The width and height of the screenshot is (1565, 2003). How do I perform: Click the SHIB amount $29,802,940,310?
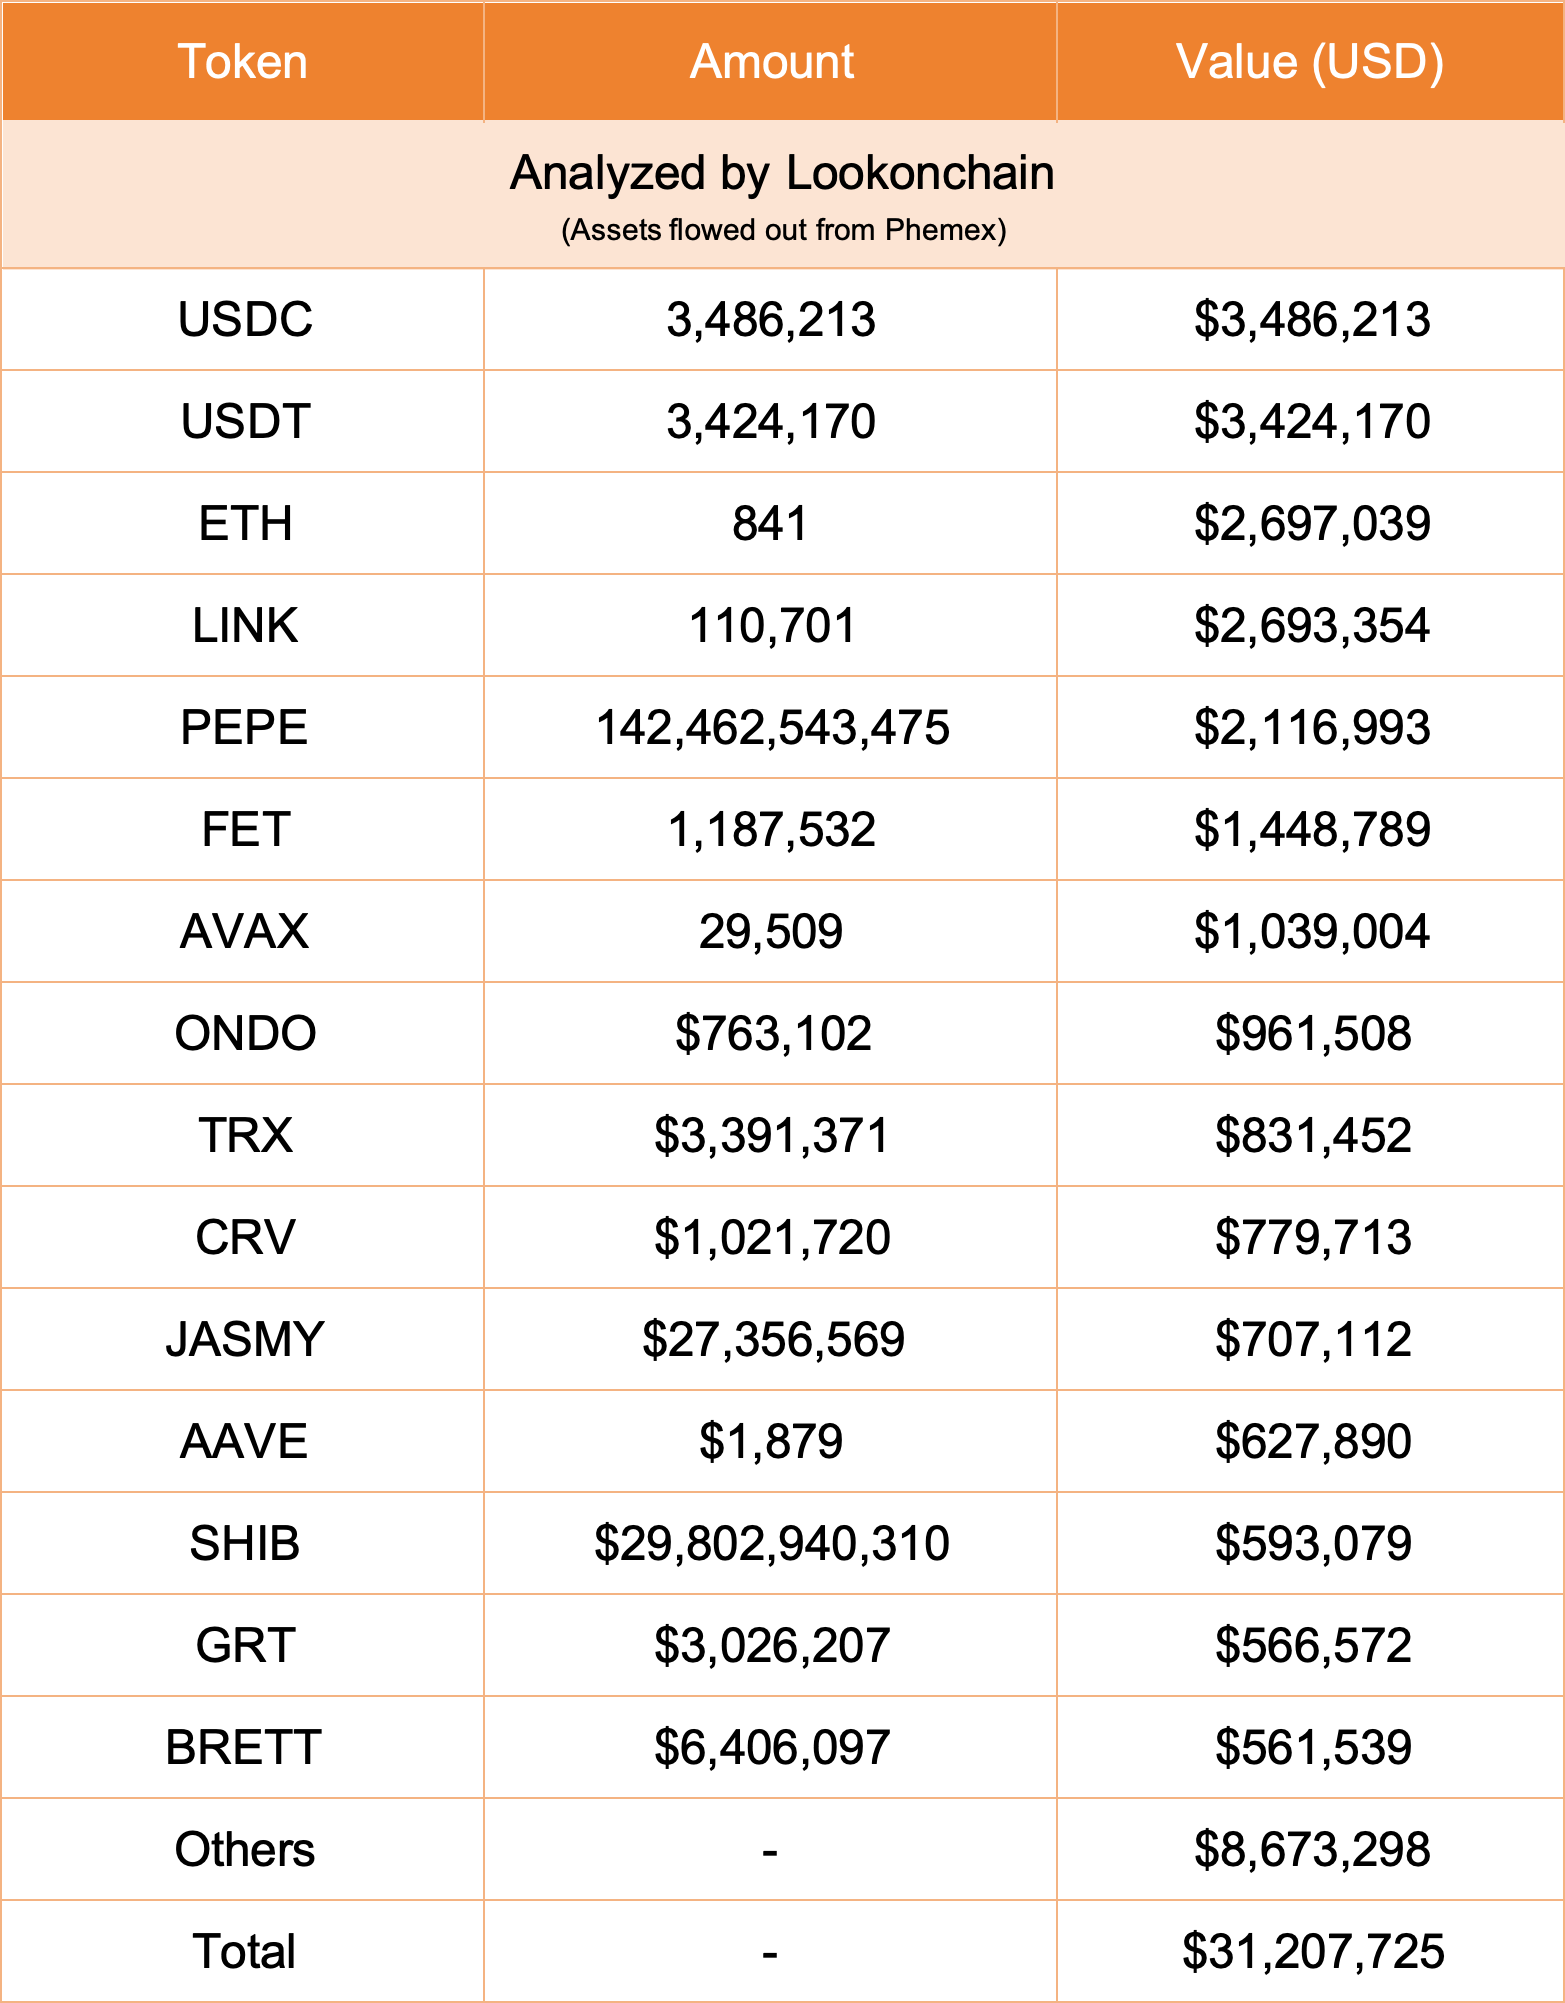tap(772, 1544)
